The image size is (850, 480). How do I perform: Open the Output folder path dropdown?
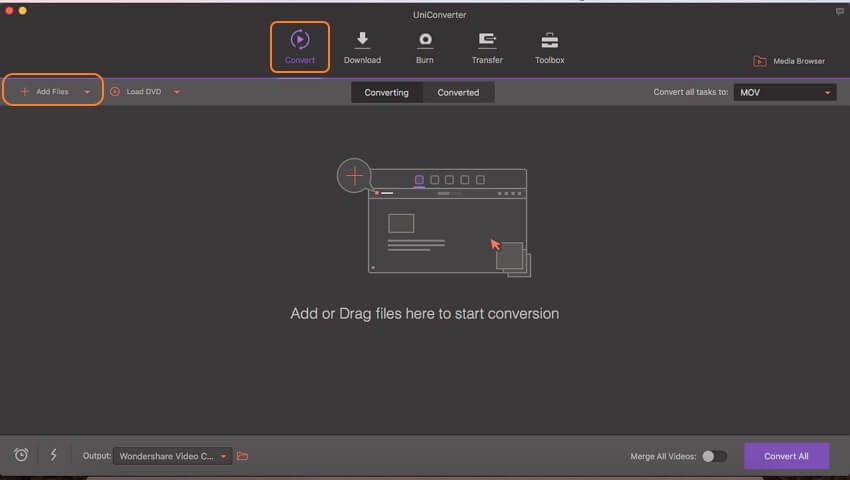pos(172,456)
